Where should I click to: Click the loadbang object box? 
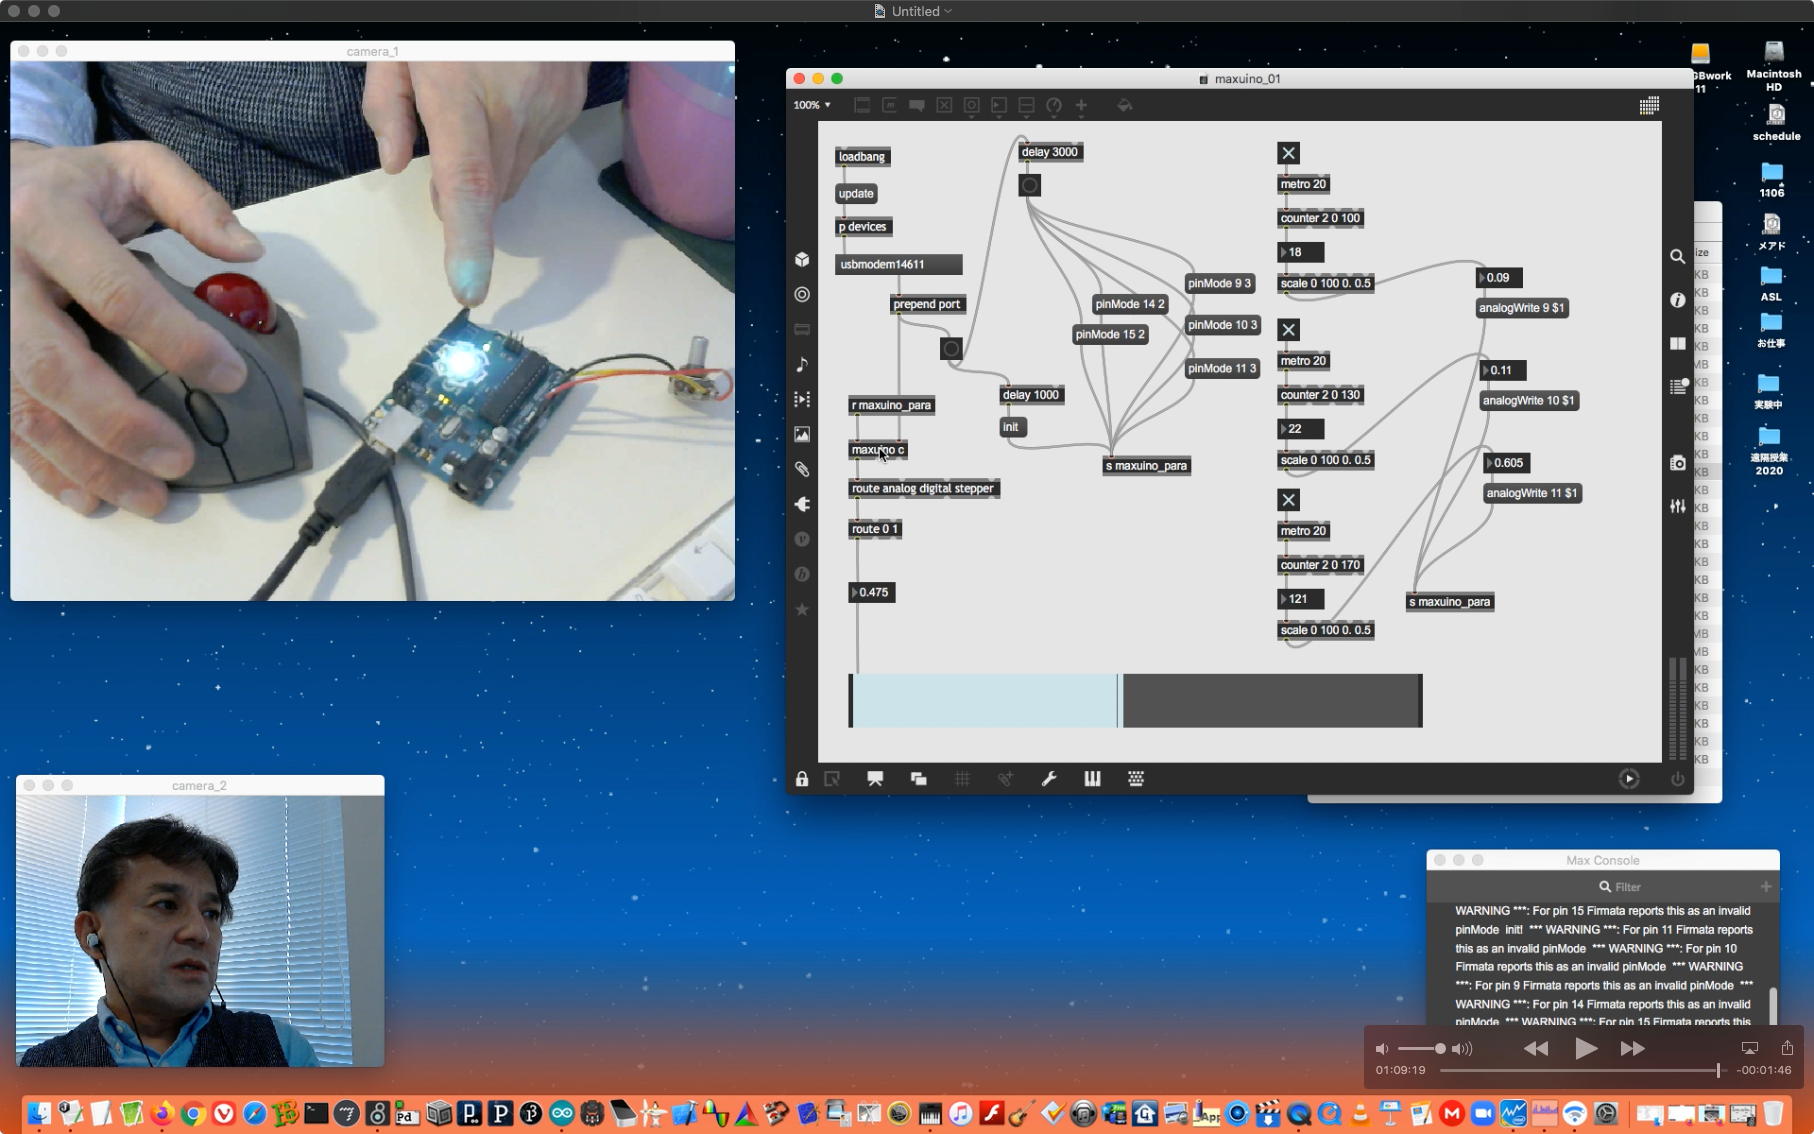(862, 157)
